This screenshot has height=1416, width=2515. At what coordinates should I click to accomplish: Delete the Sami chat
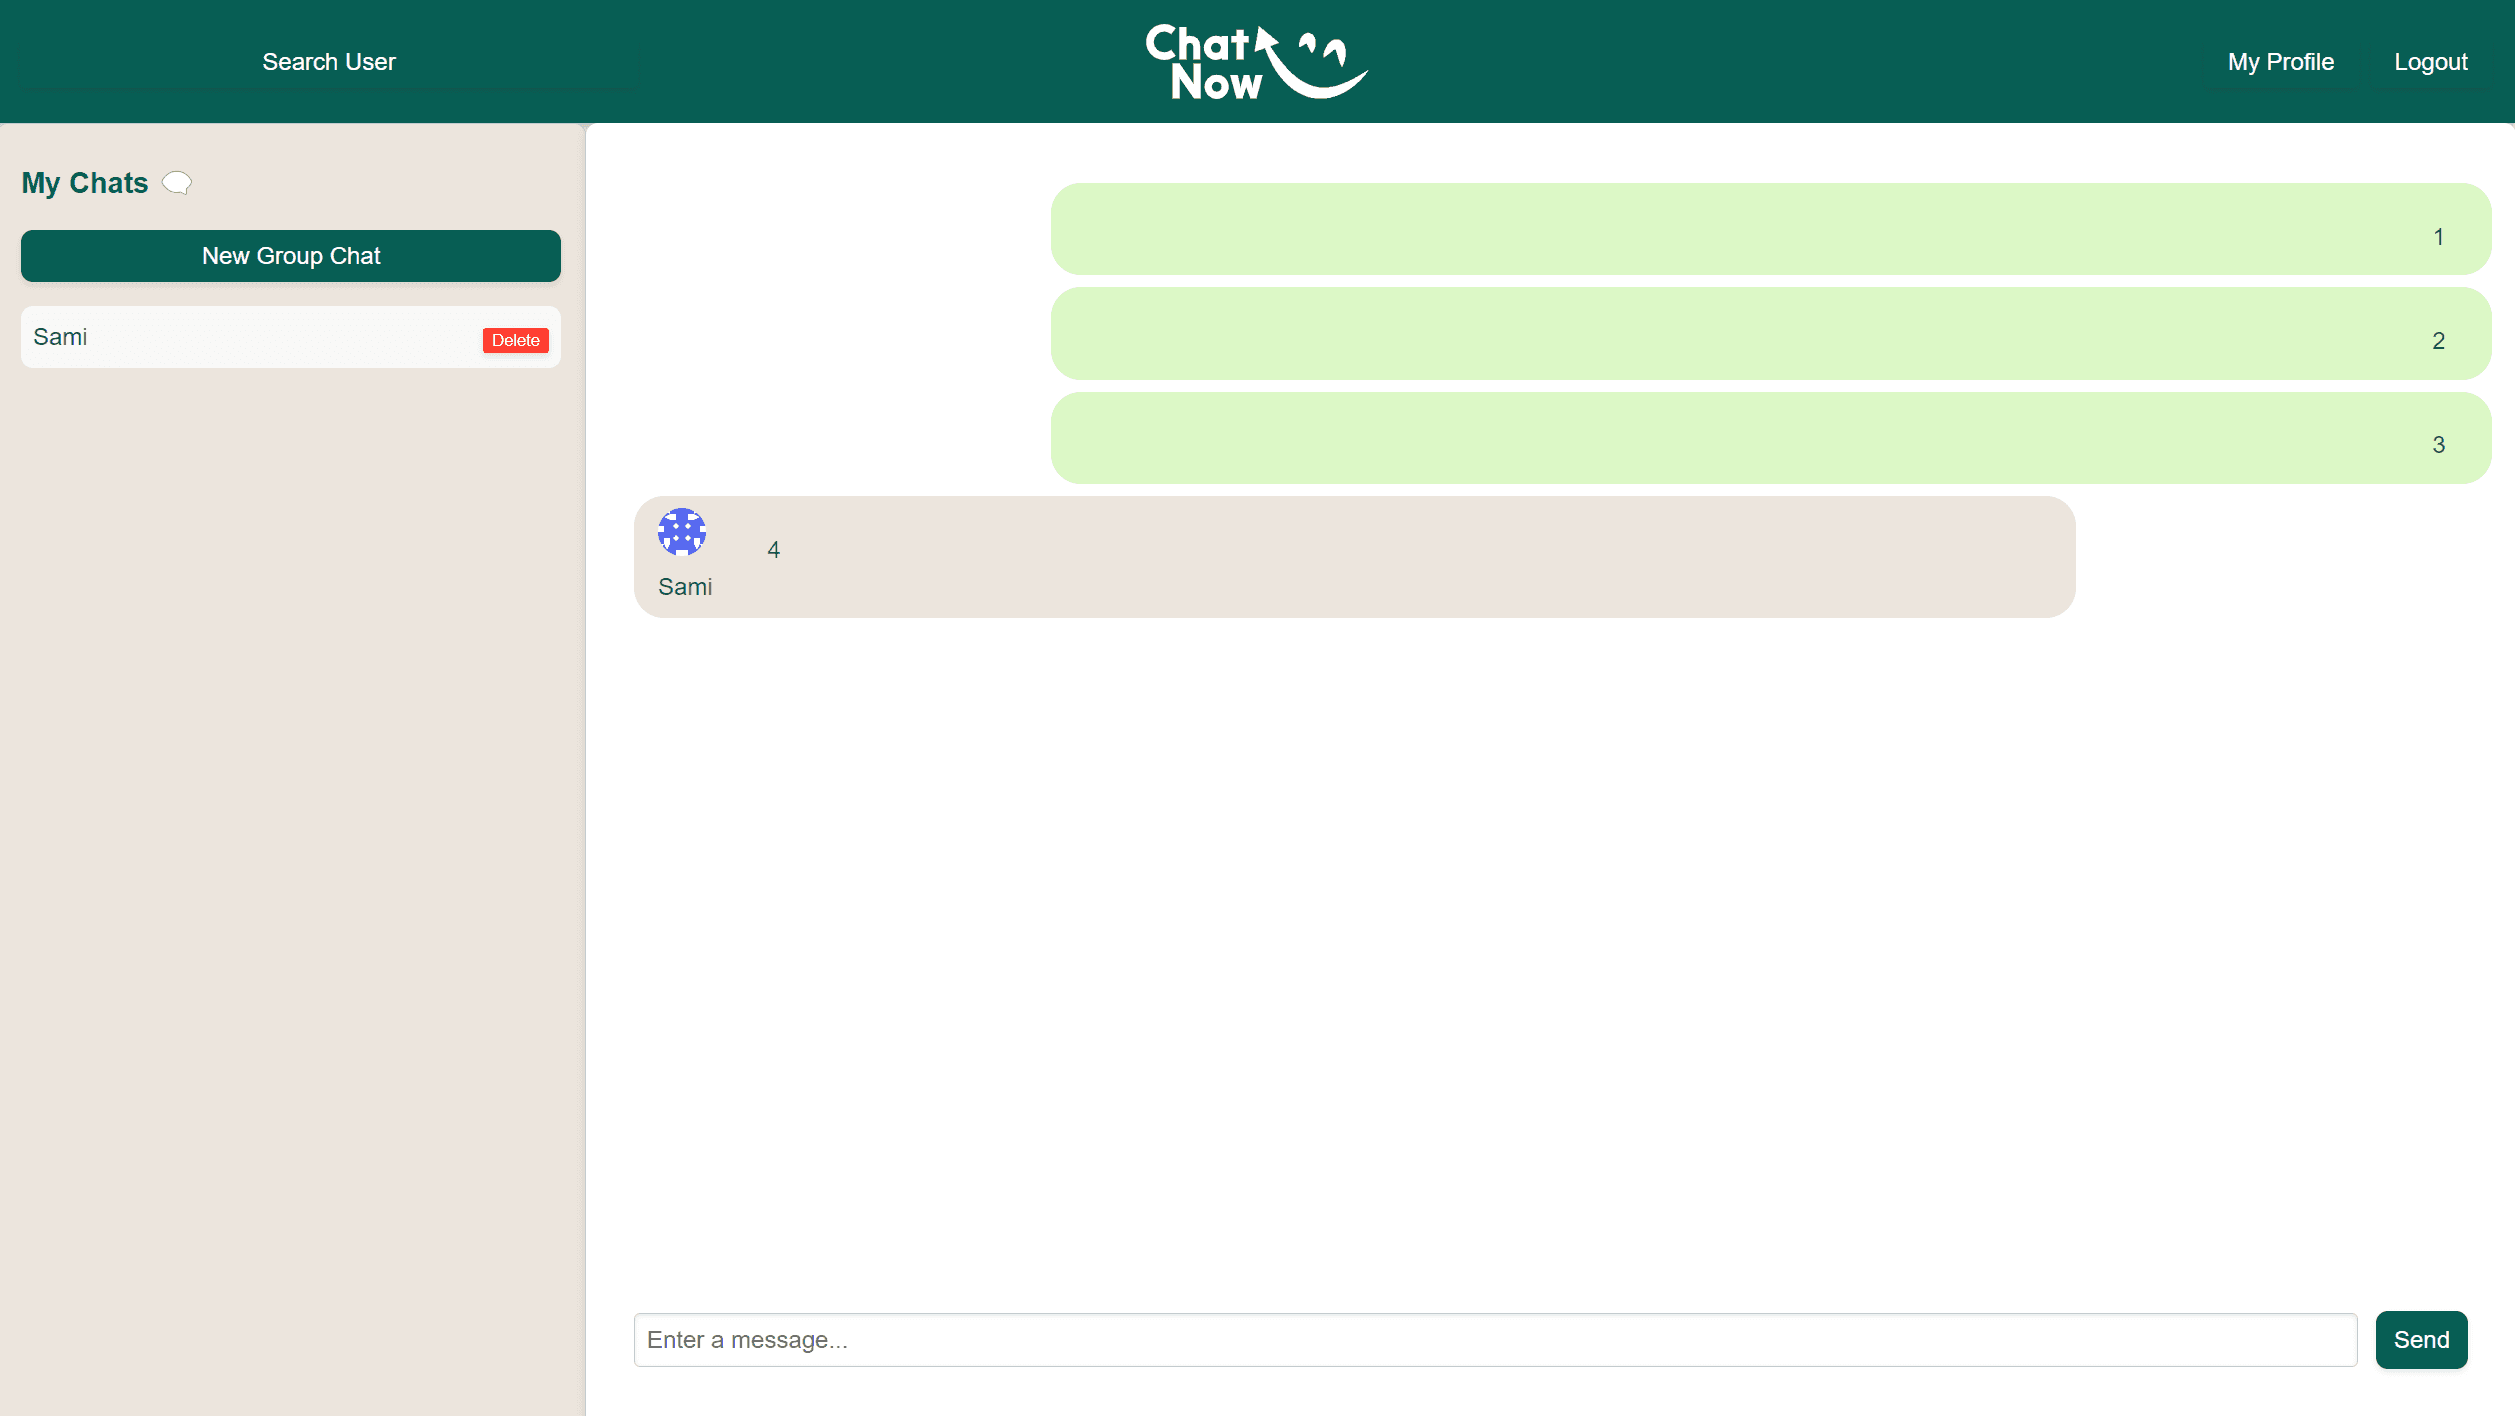click(516, 340)
